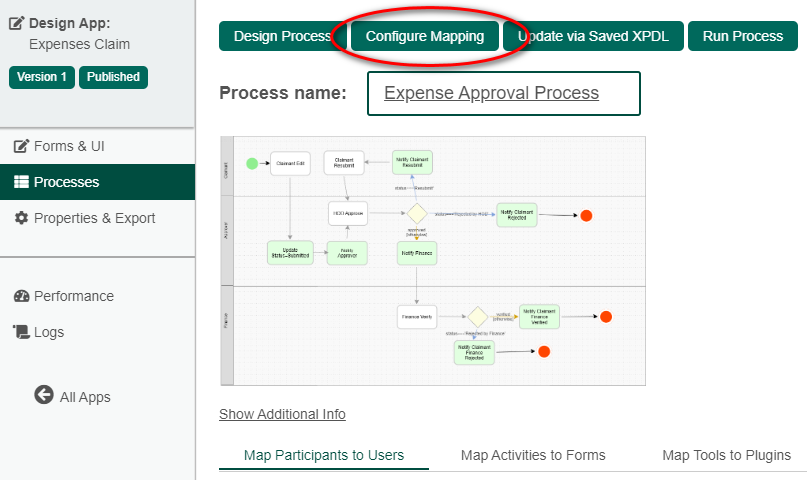Select the Map Participants to Users tab

324,455
